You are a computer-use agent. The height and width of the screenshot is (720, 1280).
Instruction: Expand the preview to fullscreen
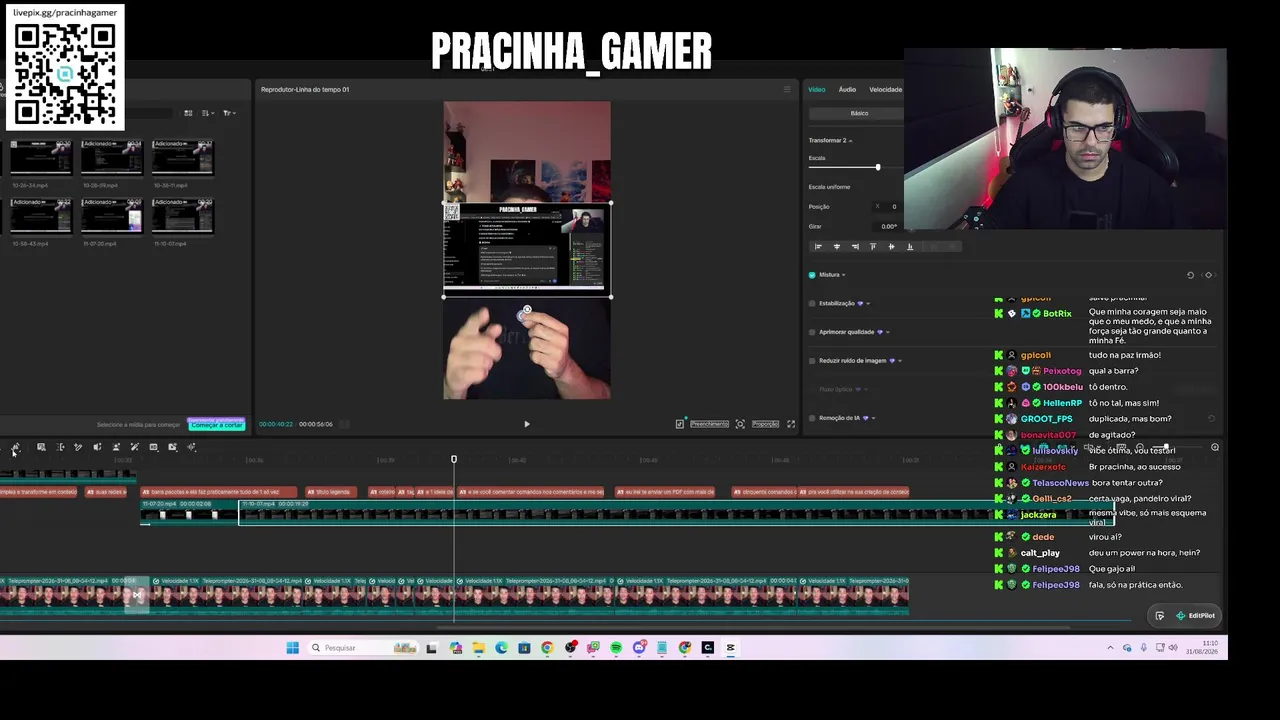[x=791, y=424]
